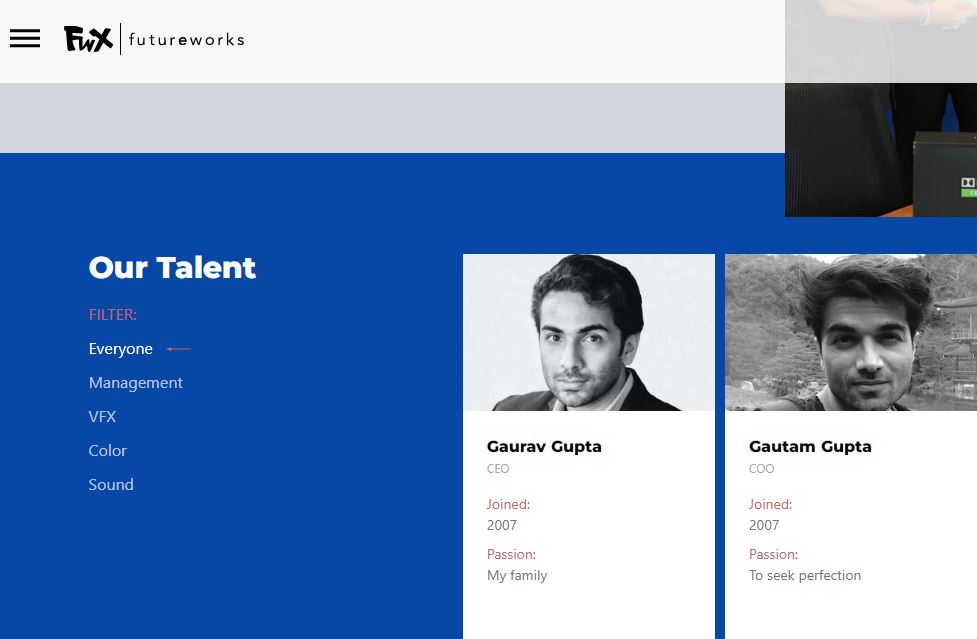Filter talent by Management
The height and width of the screenshot is (639, 977).
[136, 382]
